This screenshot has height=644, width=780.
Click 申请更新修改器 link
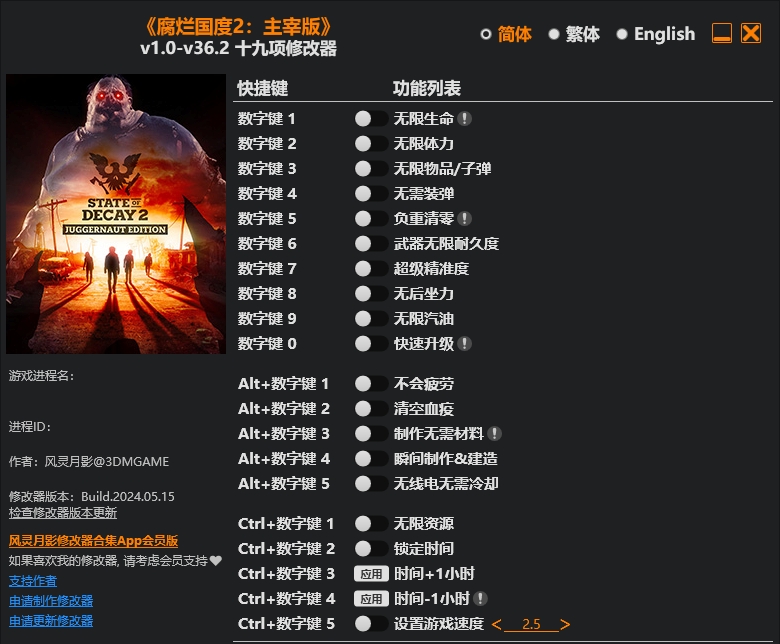pyautogui.click(x=51, y=621)
